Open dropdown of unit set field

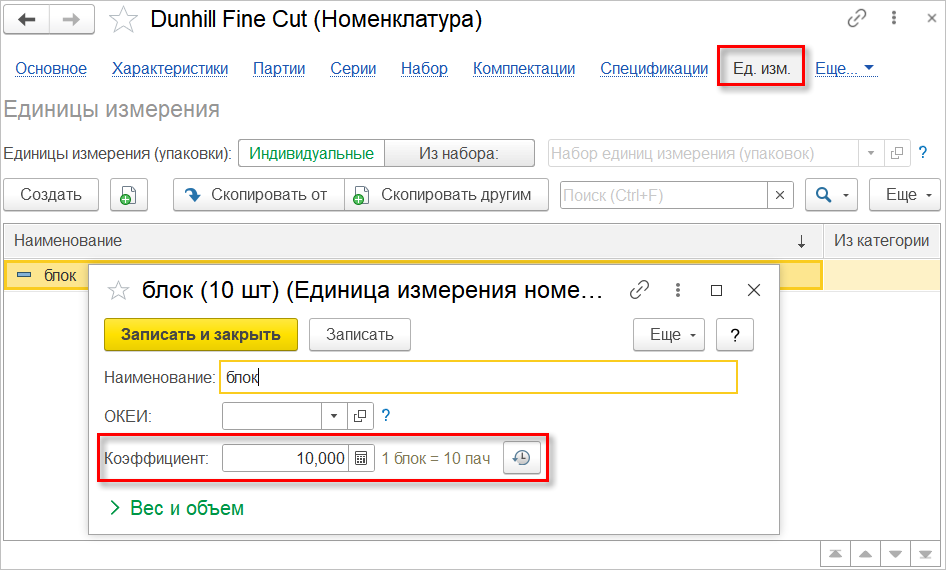(x=871, y=153)
